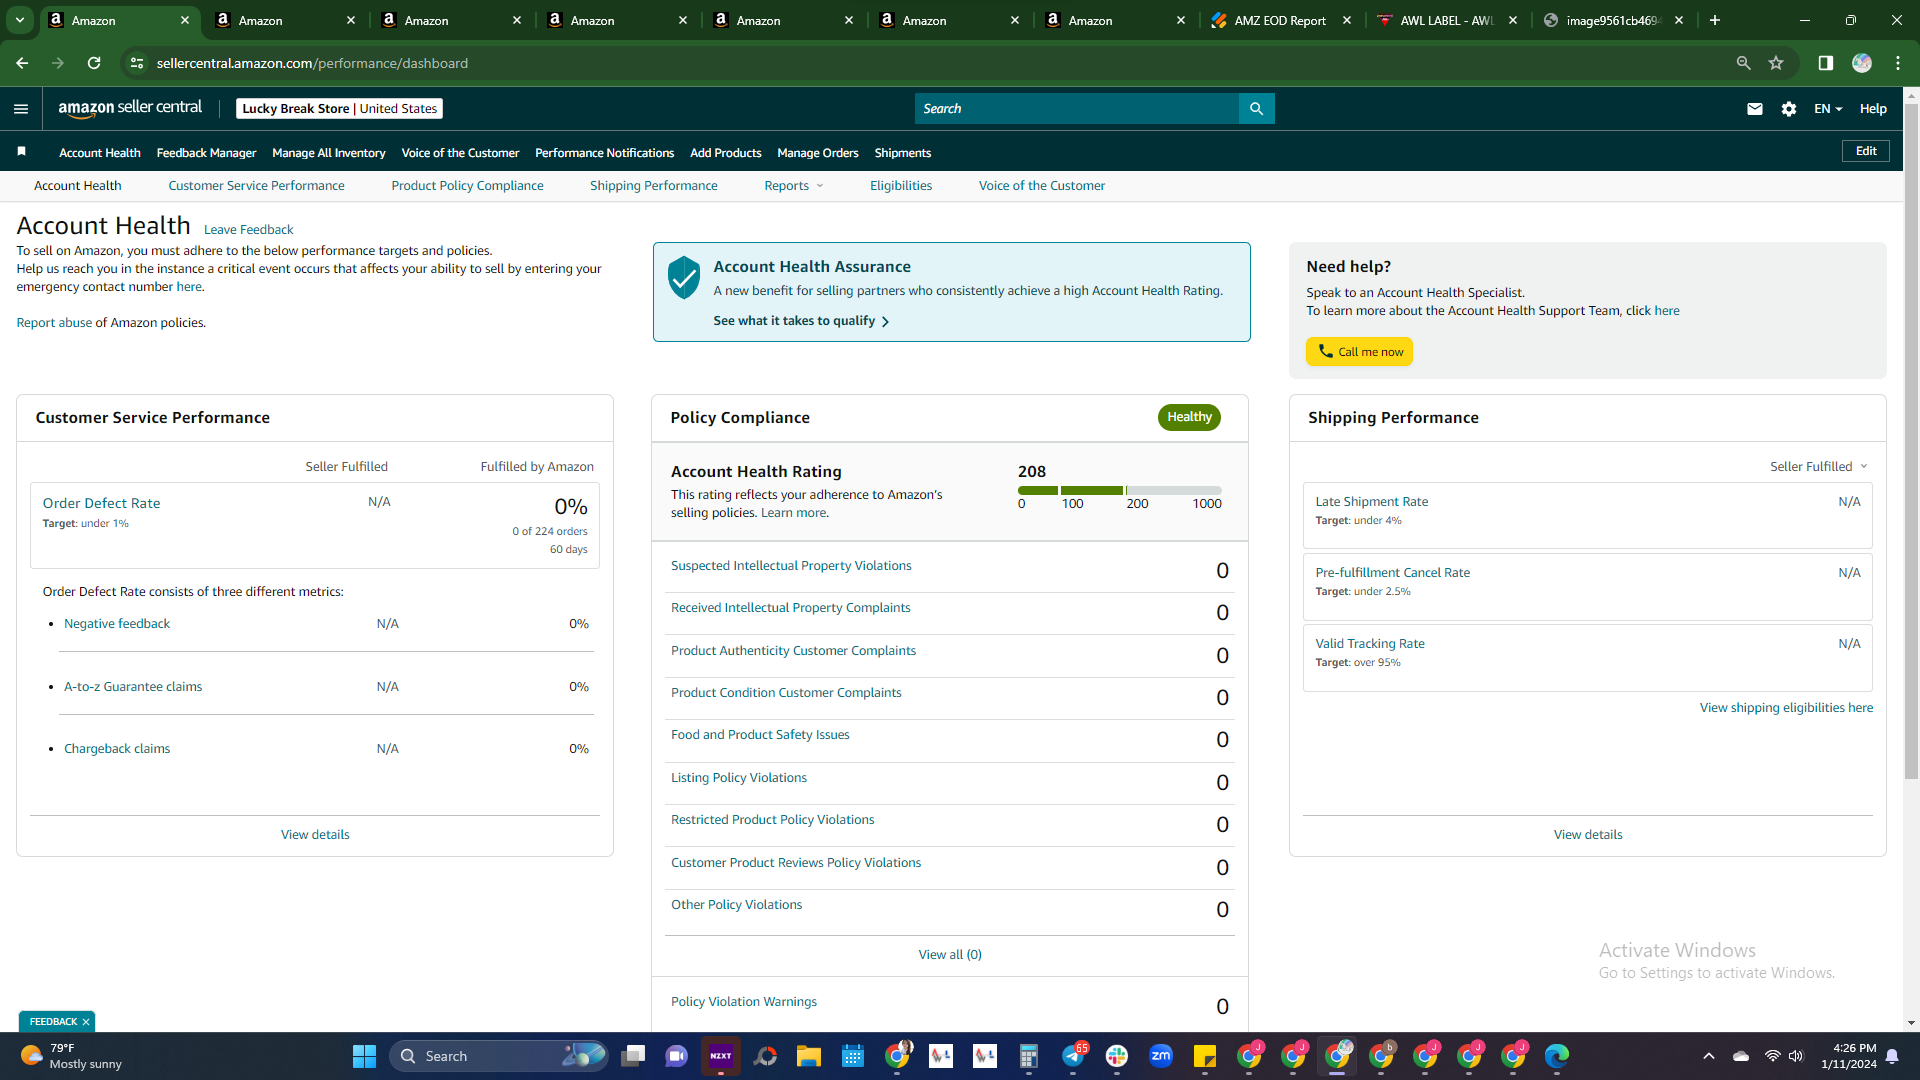Click the browser back arrow
The width and height of the screenshot is (1920, 1080).
pyautogui.click(x=22, y=63)
